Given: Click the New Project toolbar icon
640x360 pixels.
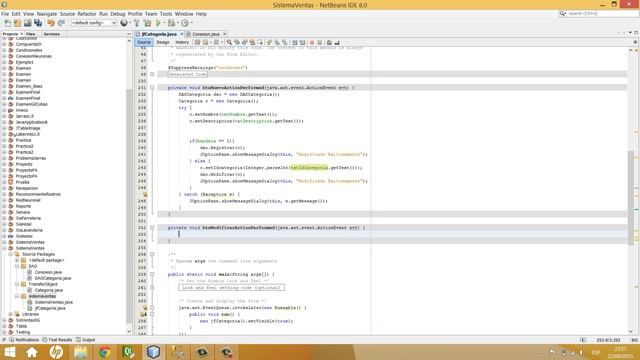Looking at the screenshot, I should (17, 23).
